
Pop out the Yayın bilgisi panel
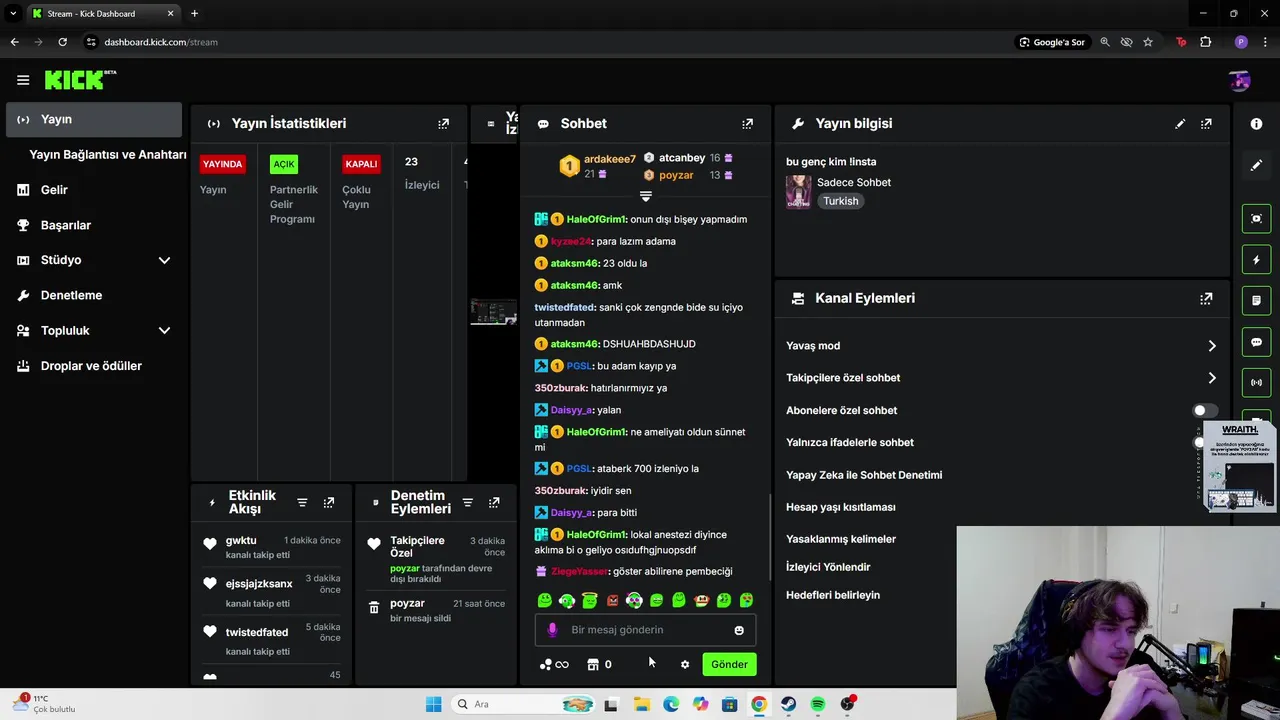click(x=1206, y=124)
